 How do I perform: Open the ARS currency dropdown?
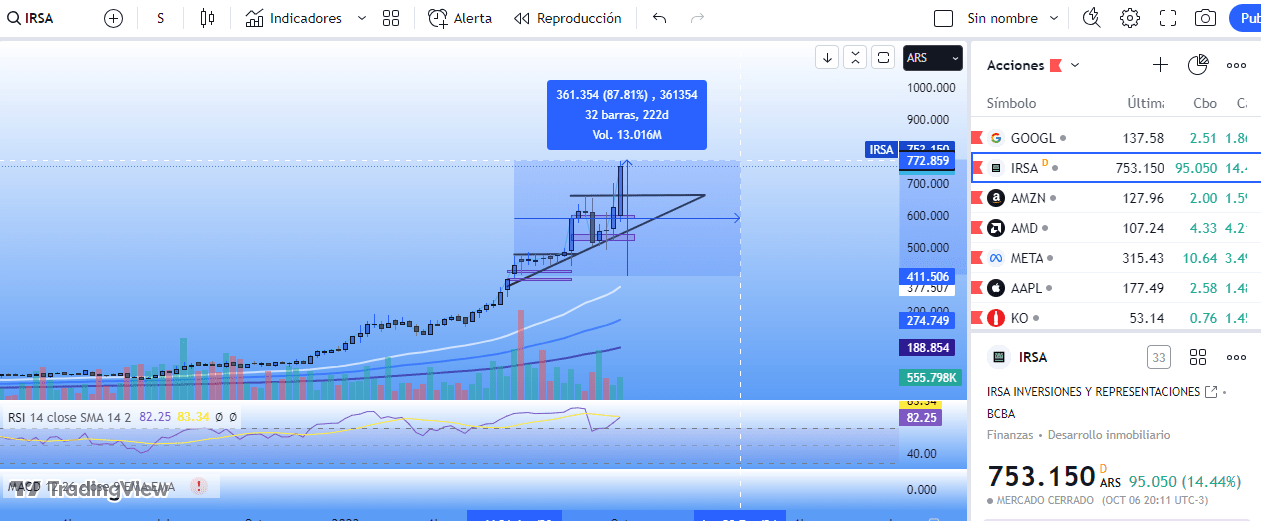(x=933, y=58)
